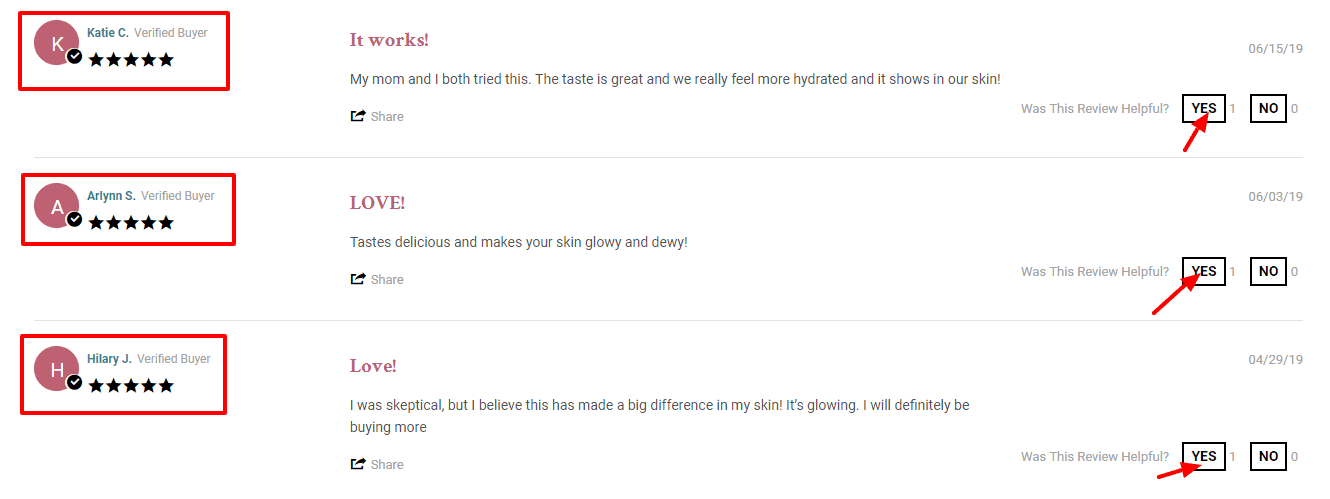Screen dimensions: 1330x499
Task: Mark Katie C.'s review helpful with YES
Action: click(x=1204, y=108)
